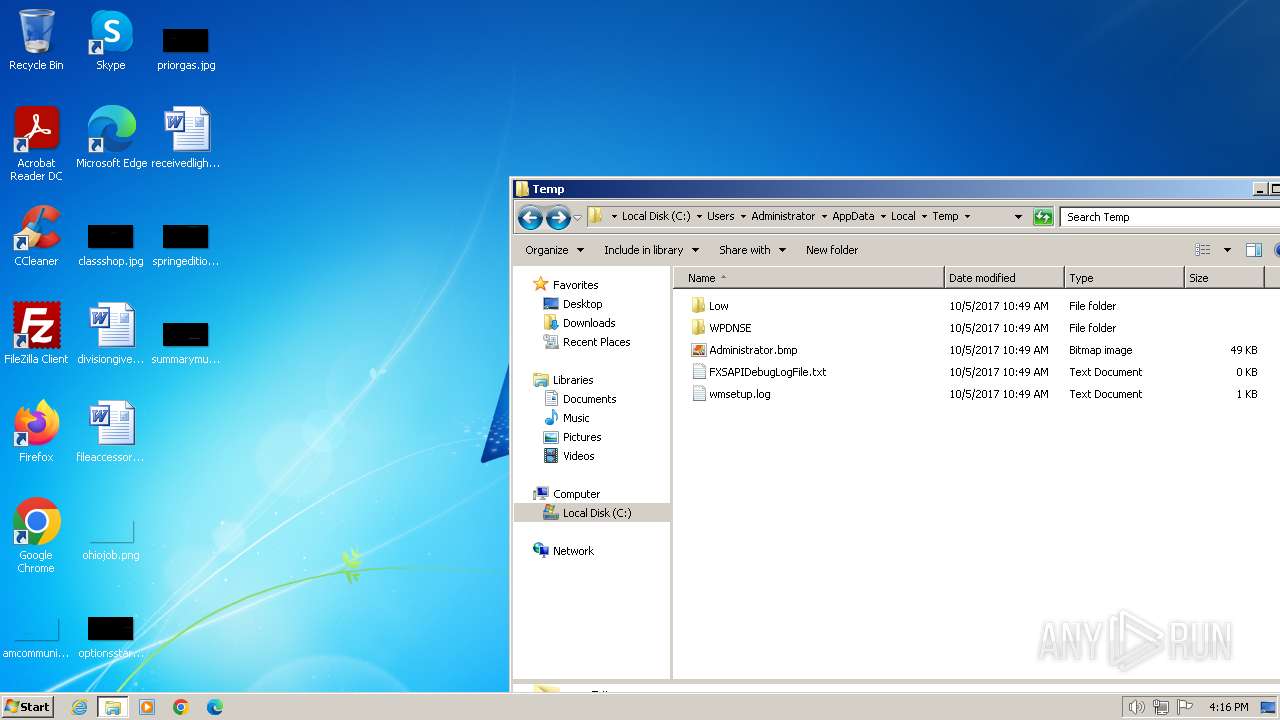Viewport: 1280px width, 720px height.
Task: Select classshop.jpg on the desktop
Action: 110,244
